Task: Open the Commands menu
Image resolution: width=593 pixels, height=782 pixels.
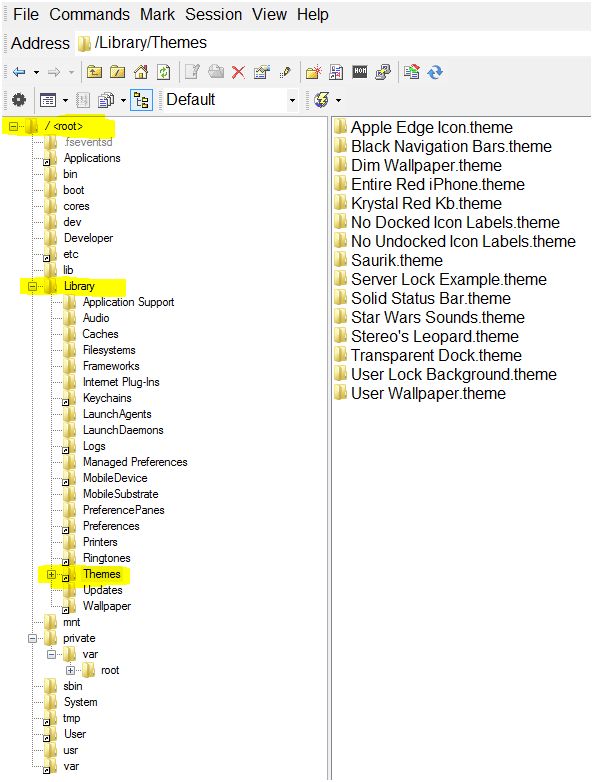Action: coord(89,14)
